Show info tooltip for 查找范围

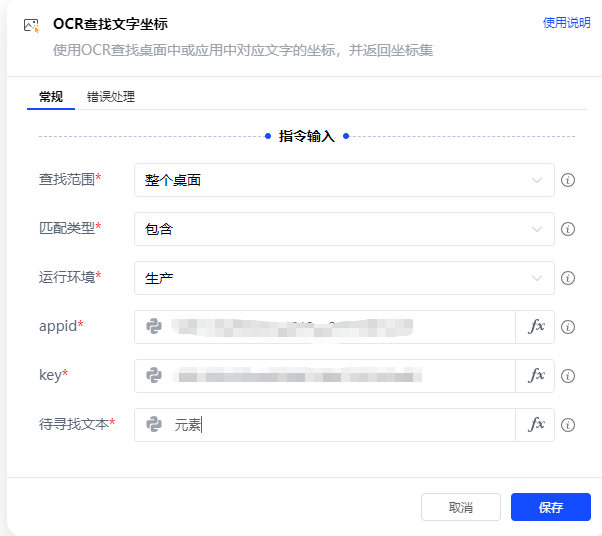click(568, 180)
